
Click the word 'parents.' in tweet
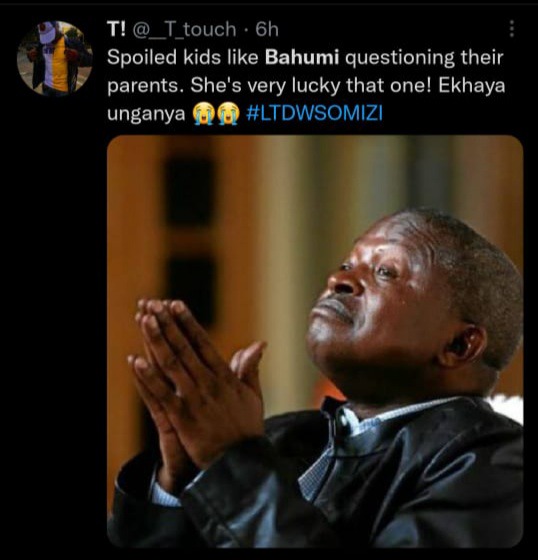point(146,87)
